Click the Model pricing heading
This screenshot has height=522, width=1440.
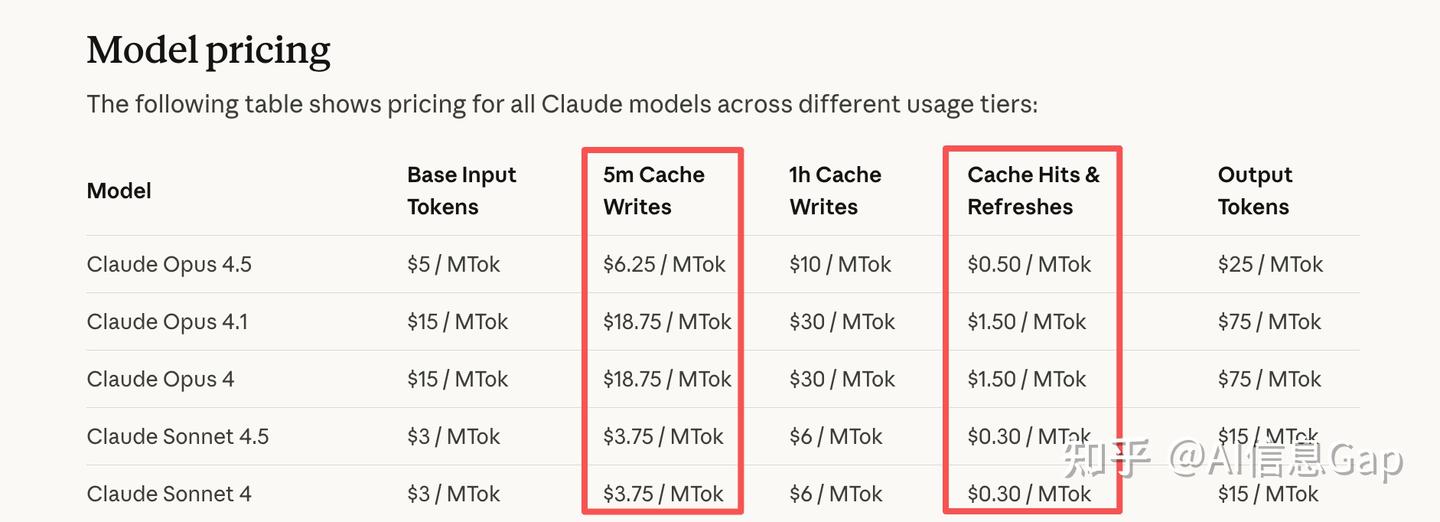pyautogui.click(x=208, y=50)
